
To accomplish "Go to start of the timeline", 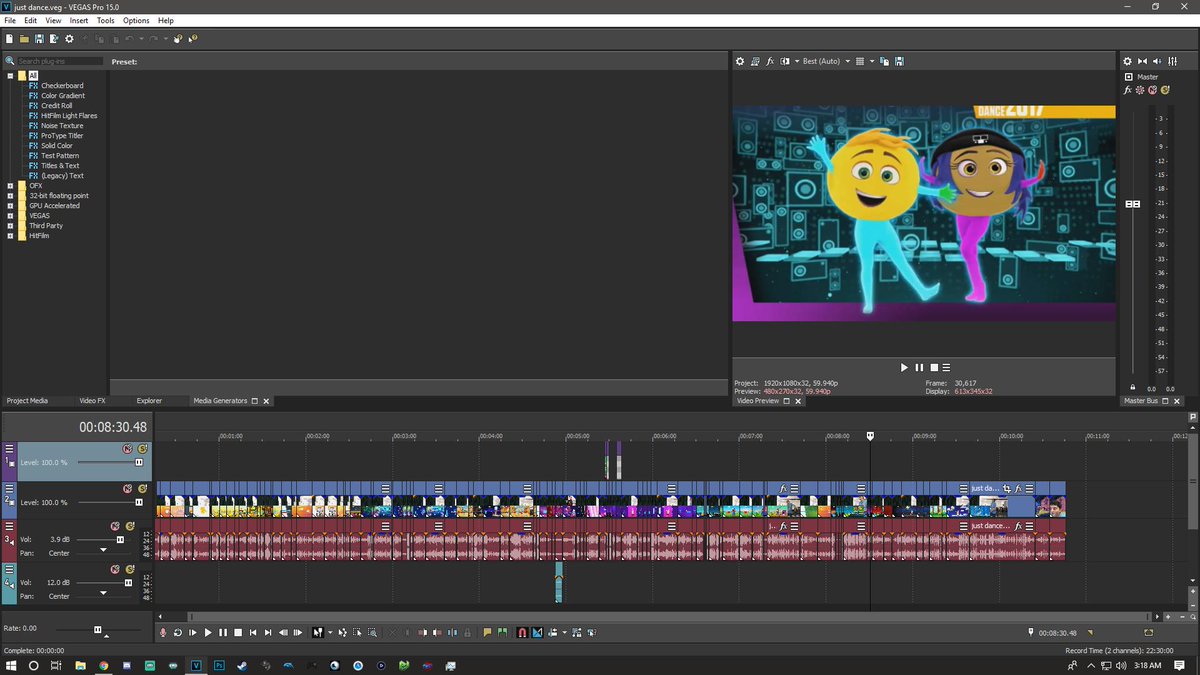I will click(253, 632).
